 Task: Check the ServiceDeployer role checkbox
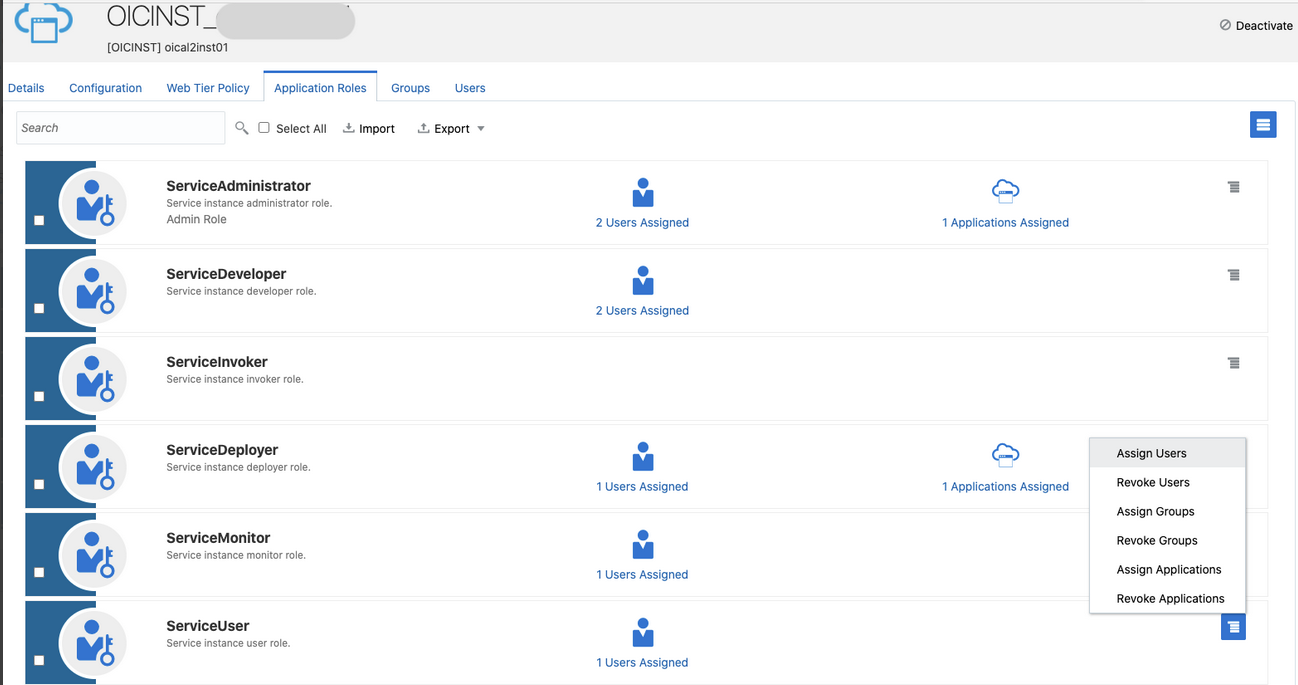(x=39, y=484)
